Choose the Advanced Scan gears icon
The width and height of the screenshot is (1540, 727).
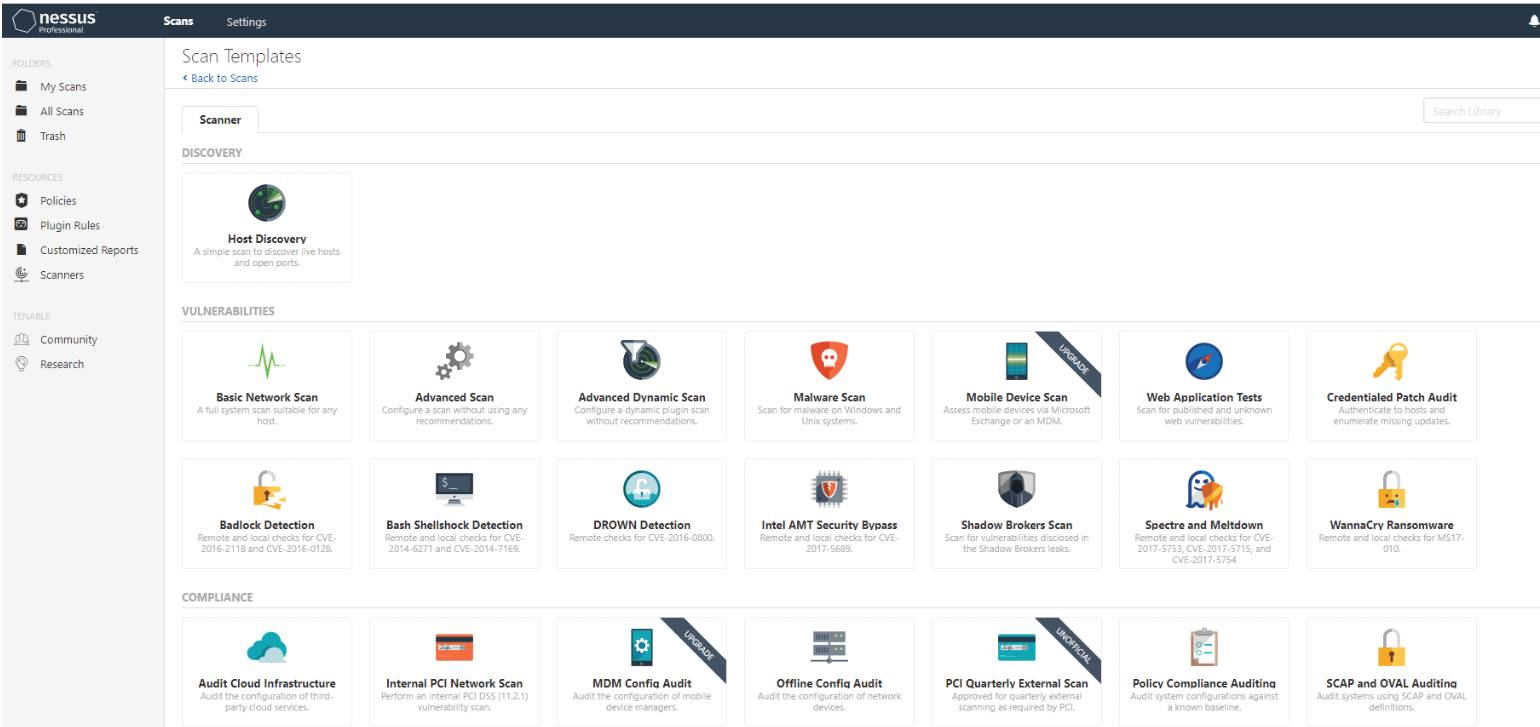click(x=454, y=360)
